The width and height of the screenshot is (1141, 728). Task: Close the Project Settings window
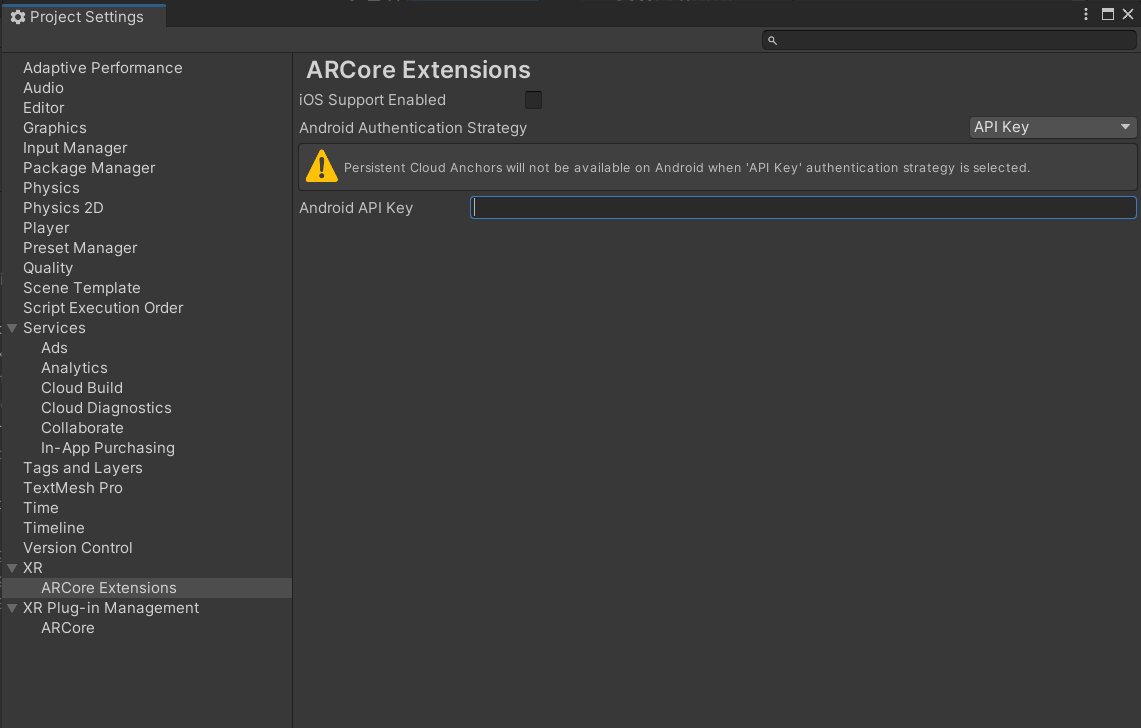(x=1128, y=14)
